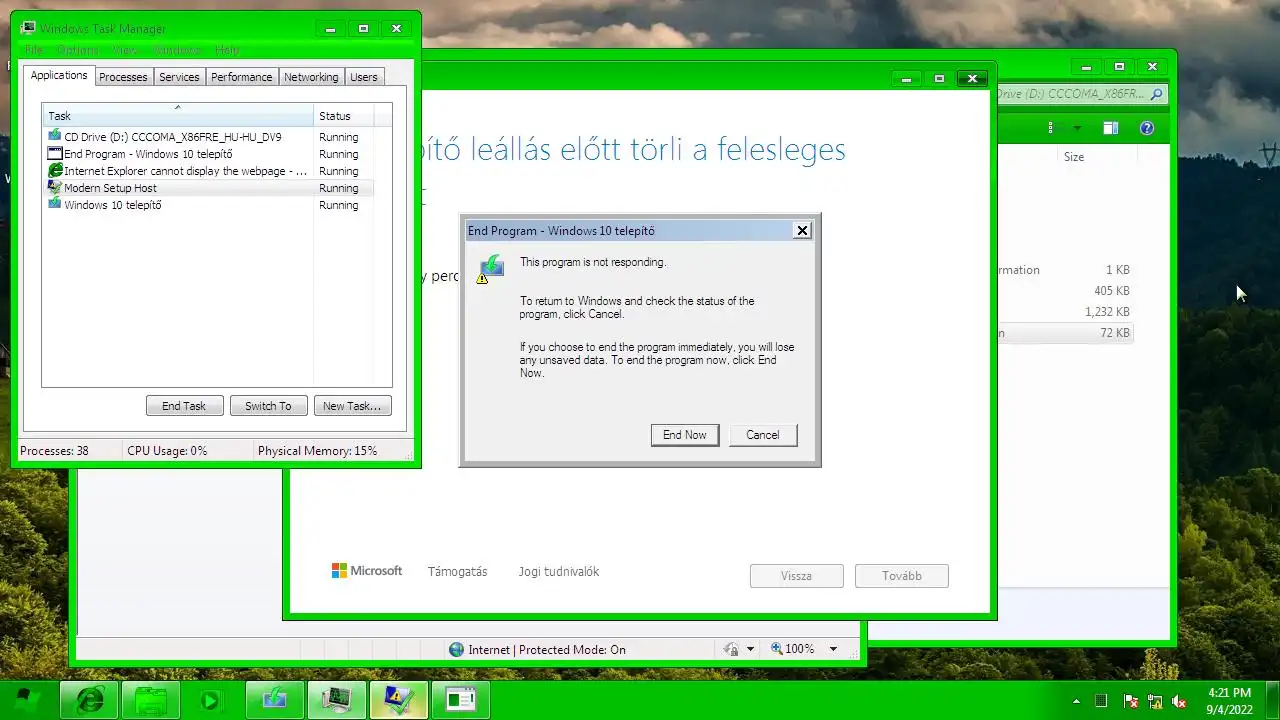Select the 72 KB file row in Explorer
Screen dimensions: 1280x720
[x=1065, y=333]
